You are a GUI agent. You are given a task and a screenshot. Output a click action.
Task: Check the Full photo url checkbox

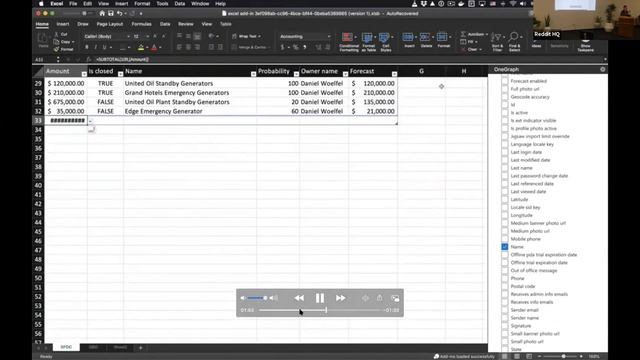[x=505, y=89]
